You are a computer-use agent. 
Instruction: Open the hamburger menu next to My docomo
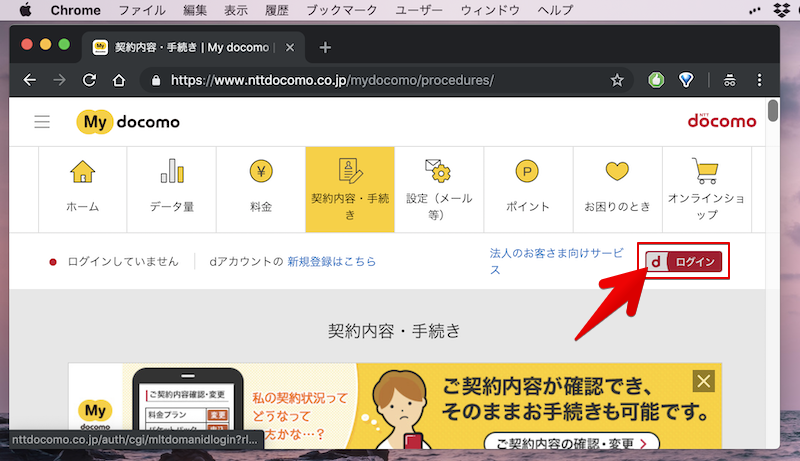tap(42, 122)
